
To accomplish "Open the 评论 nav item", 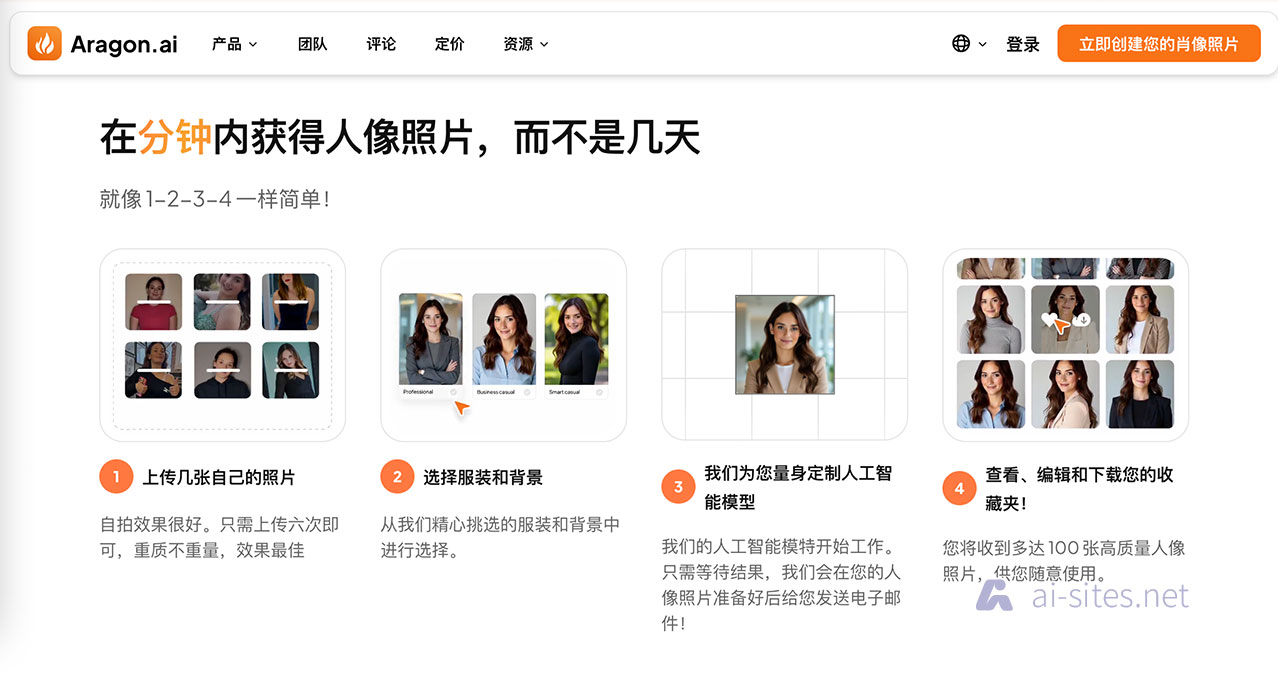I will pyautogui.click(x=381, y=44).
